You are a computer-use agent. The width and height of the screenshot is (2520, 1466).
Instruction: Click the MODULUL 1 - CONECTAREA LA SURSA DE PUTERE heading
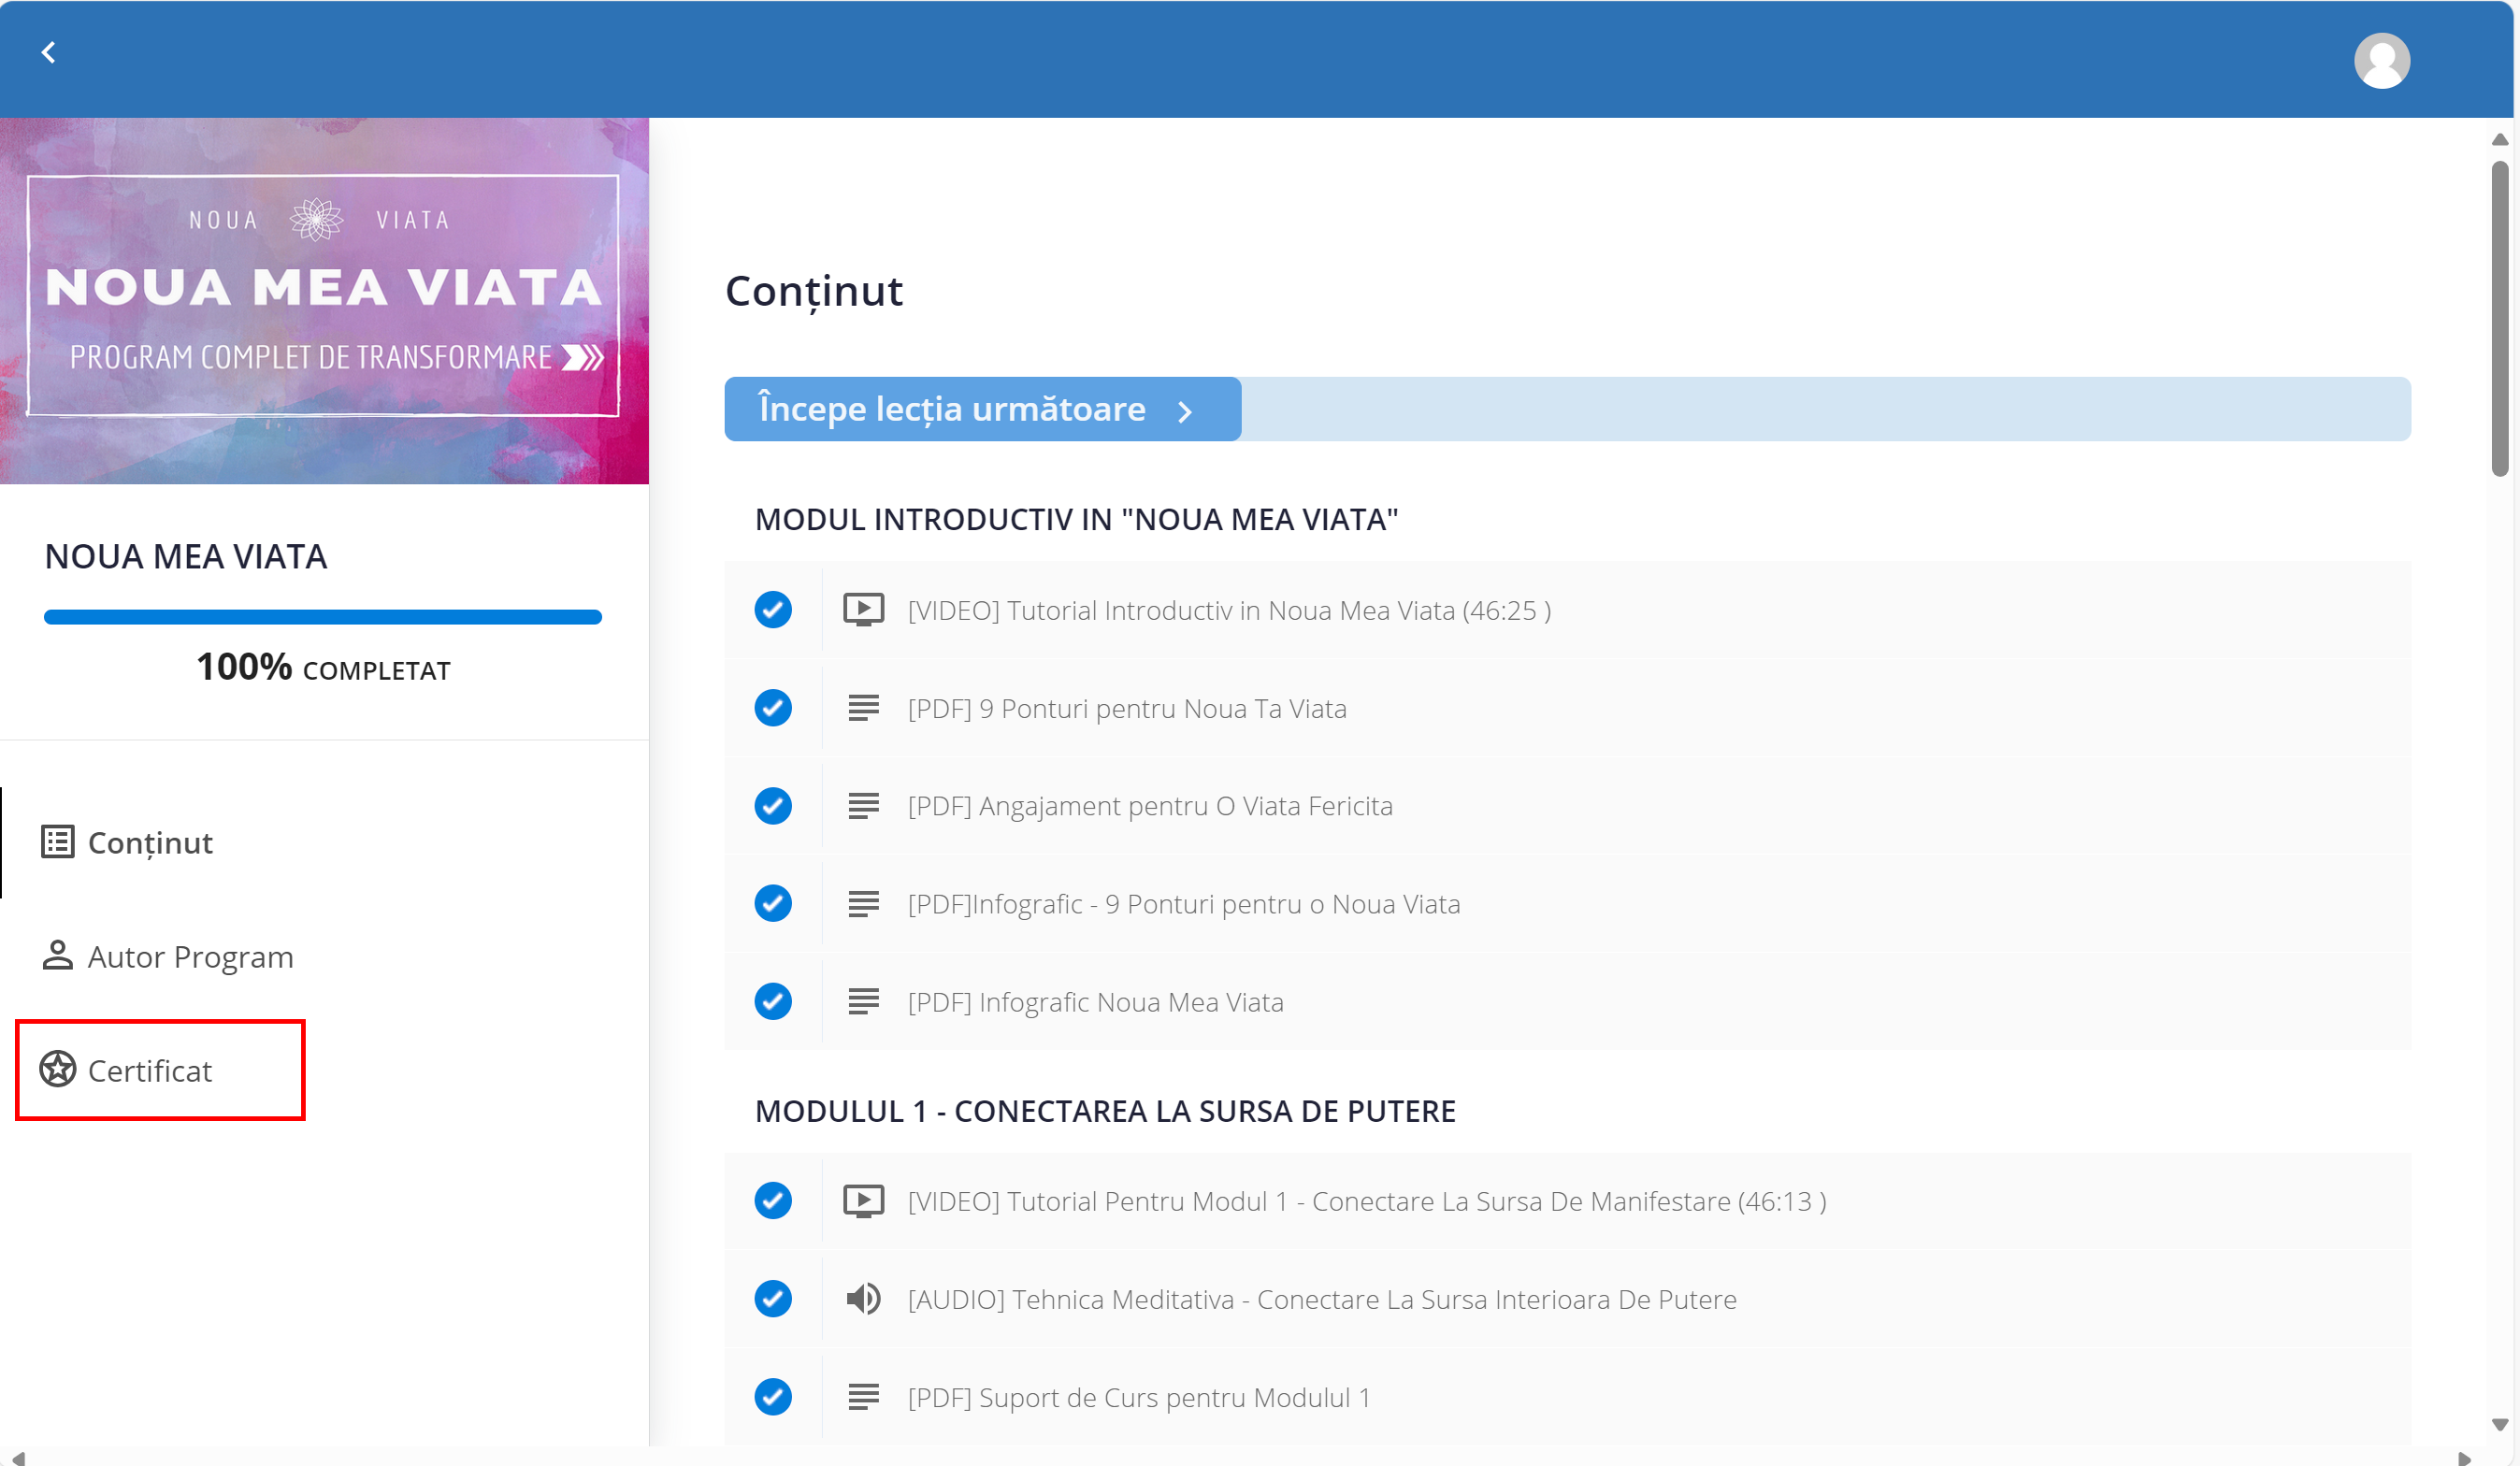[1105, 1110]
